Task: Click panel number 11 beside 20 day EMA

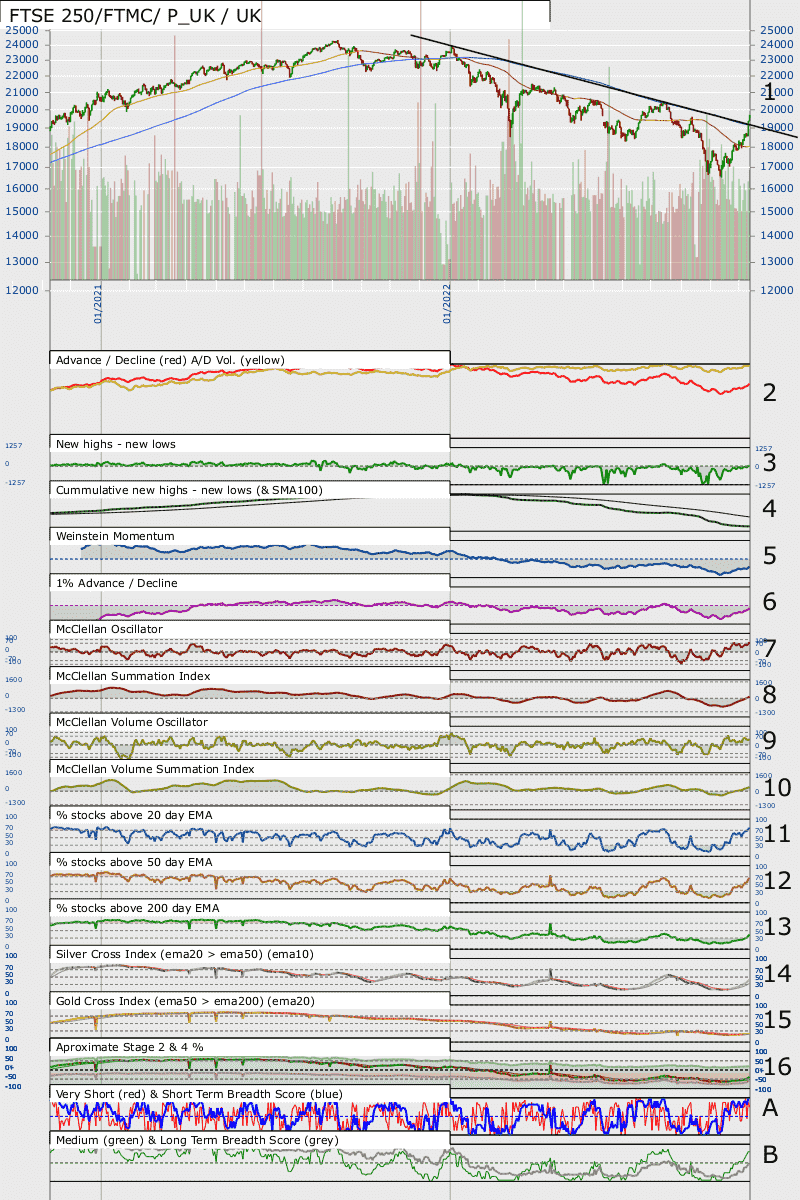Action: 777,834
